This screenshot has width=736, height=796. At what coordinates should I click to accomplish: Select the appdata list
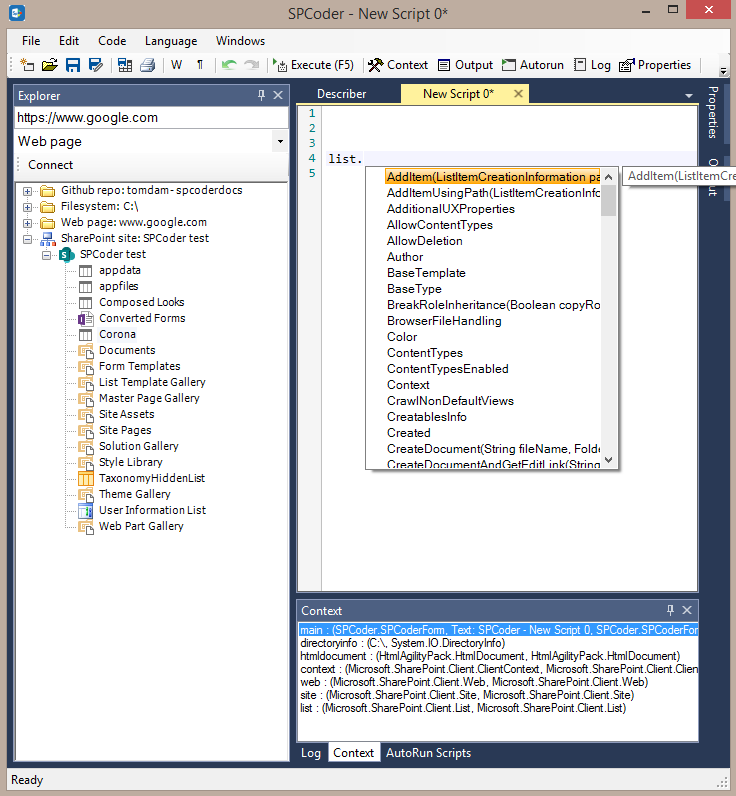pyautogui.click(x=120, y=270)
